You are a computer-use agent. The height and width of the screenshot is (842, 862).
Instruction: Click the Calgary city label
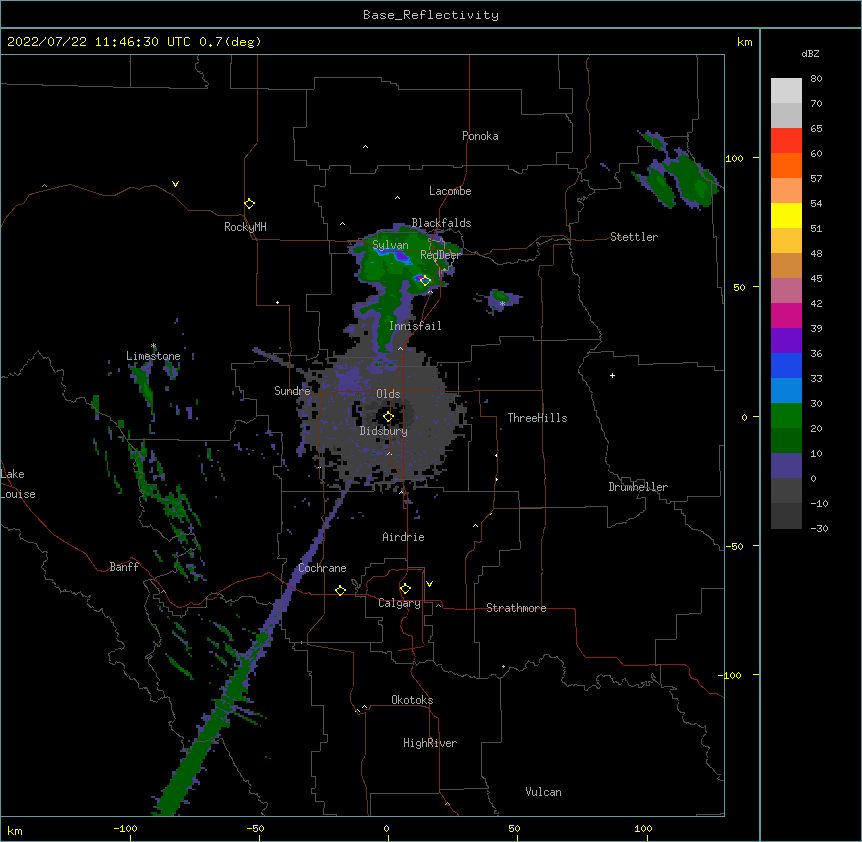(399, 603)
